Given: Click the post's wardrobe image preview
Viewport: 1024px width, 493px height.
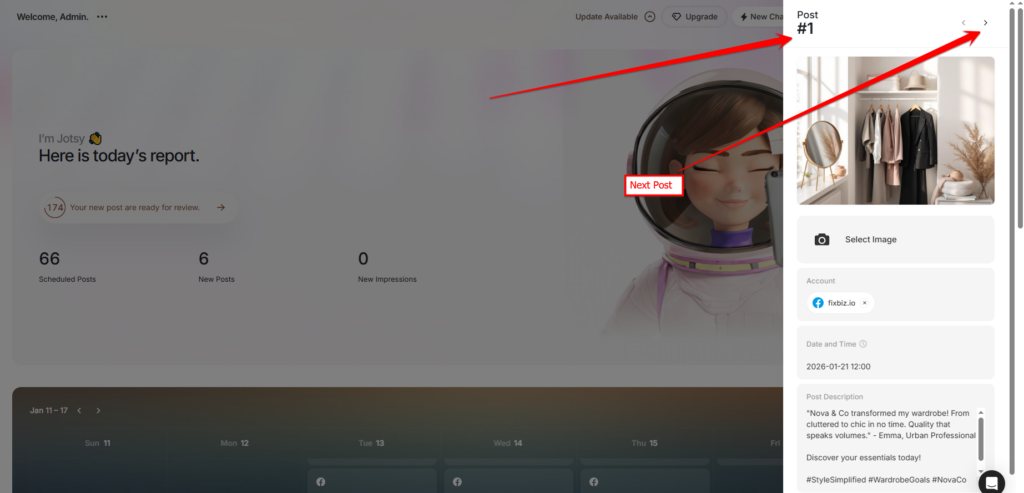Looking at the screenshot, I should click(x=895, y=130).
